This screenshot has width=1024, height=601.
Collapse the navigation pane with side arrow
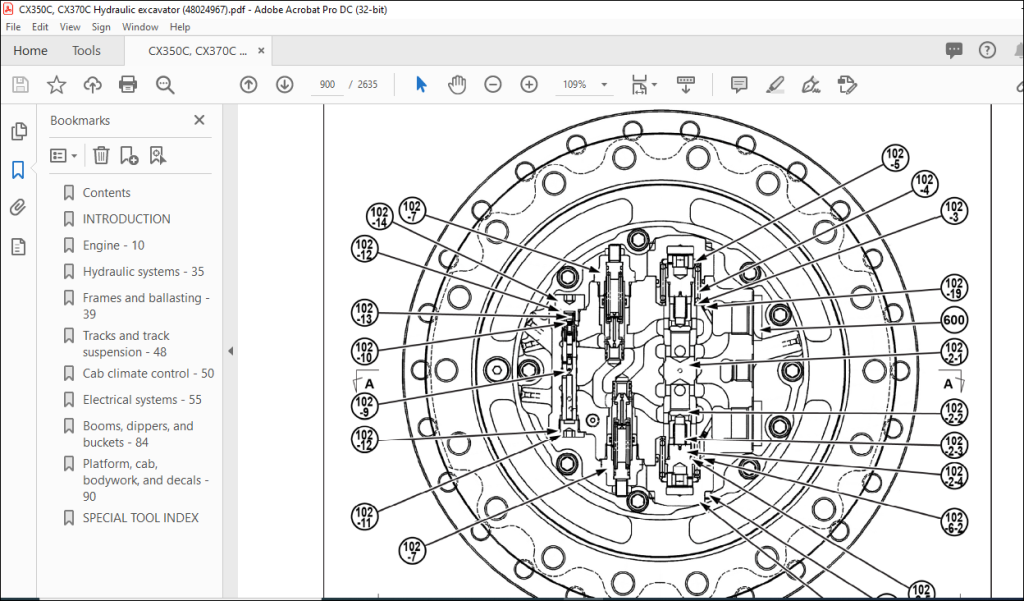pyautogui.click(x=230, y=351)
